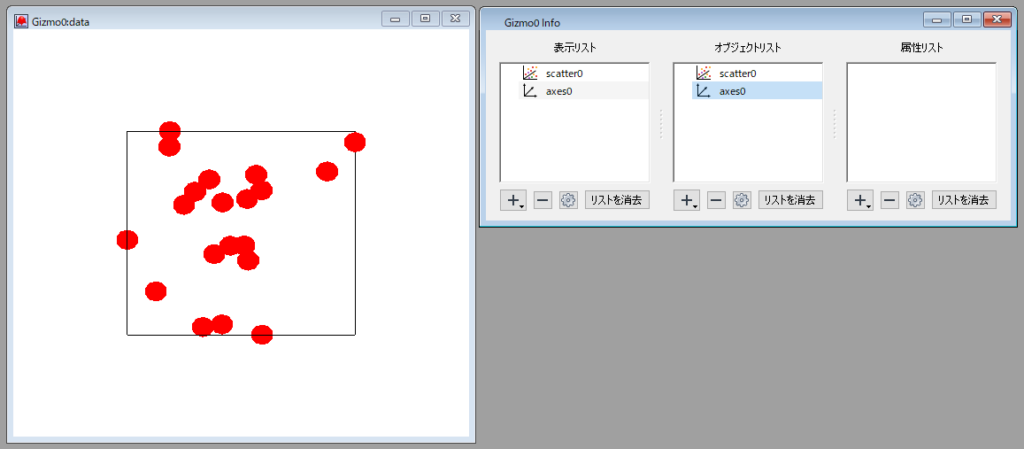
Task: Click inside the empty attribute list box
Action: [921, 122]
